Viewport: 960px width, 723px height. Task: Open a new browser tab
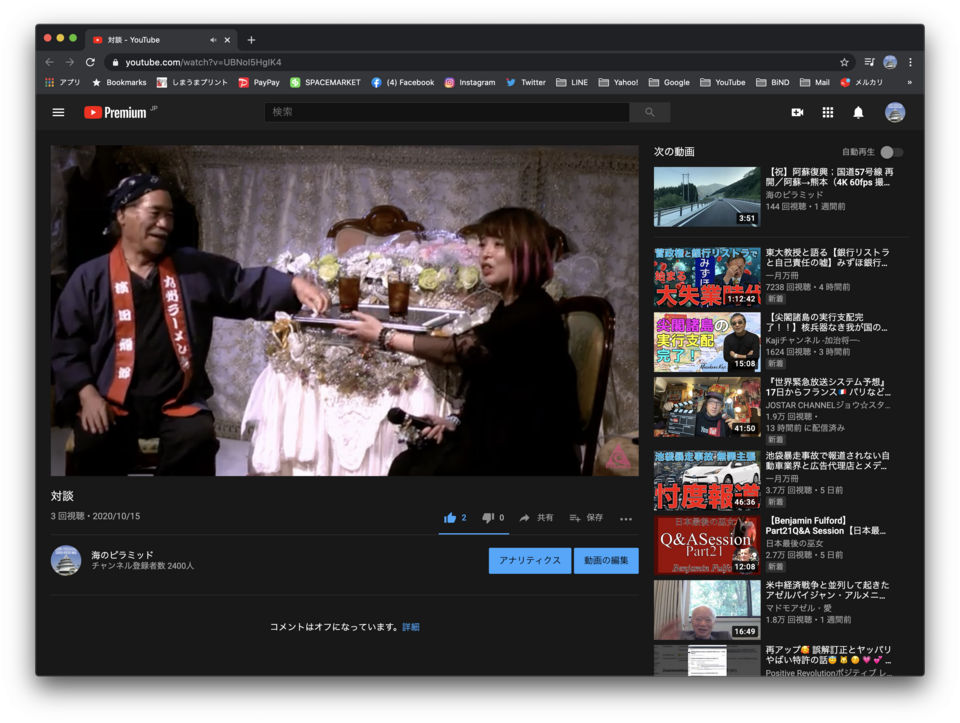[x=251, y=40]
